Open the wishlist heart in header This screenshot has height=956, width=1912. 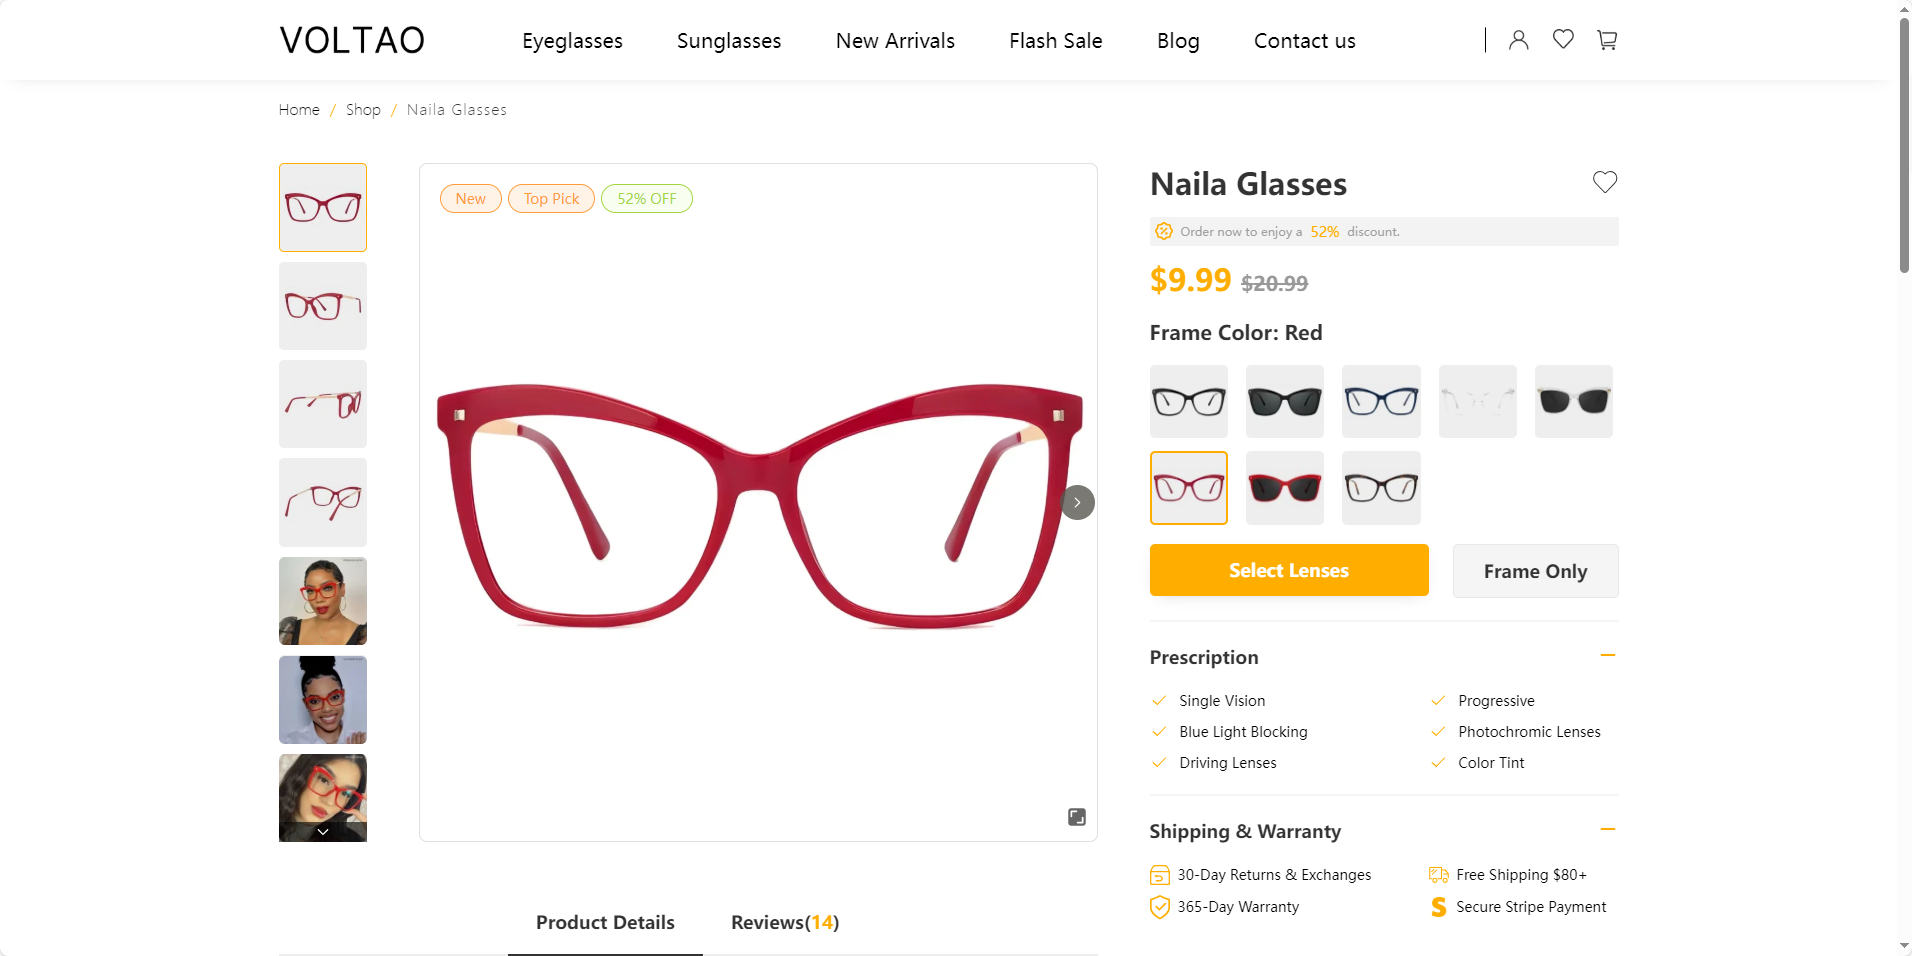click(1563, 40)
